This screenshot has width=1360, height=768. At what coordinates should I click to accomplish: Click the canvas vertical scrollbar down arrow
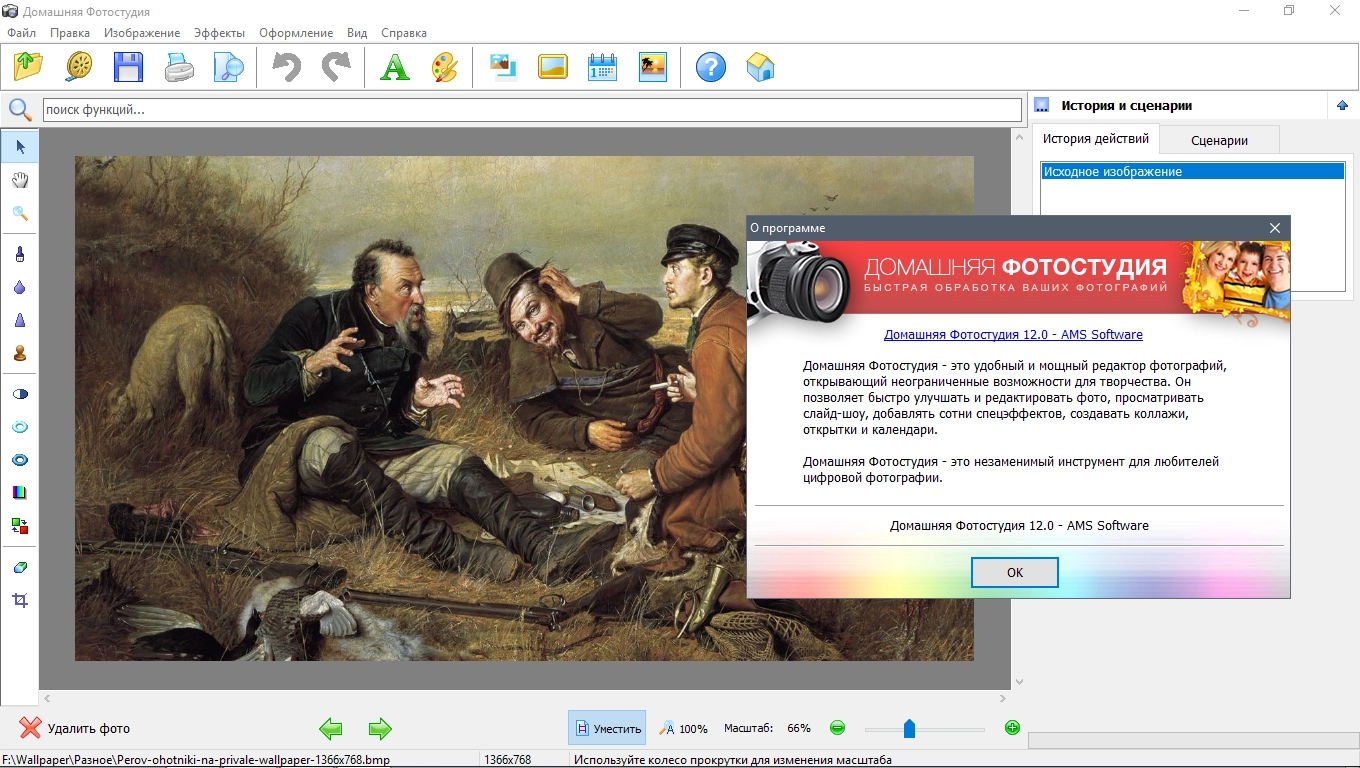(x=1019, y=682)
